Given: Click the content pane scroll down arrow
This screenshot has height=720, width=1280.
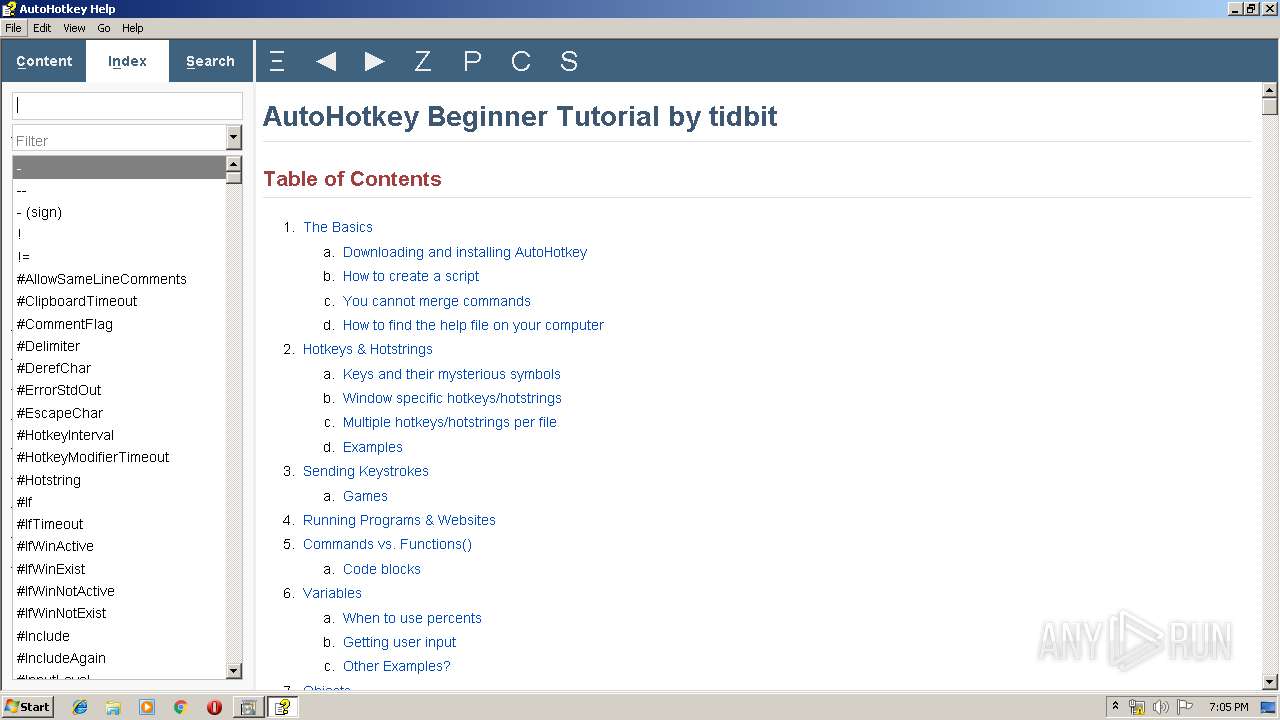Looking at the screenshot, I should point(1270,681).
